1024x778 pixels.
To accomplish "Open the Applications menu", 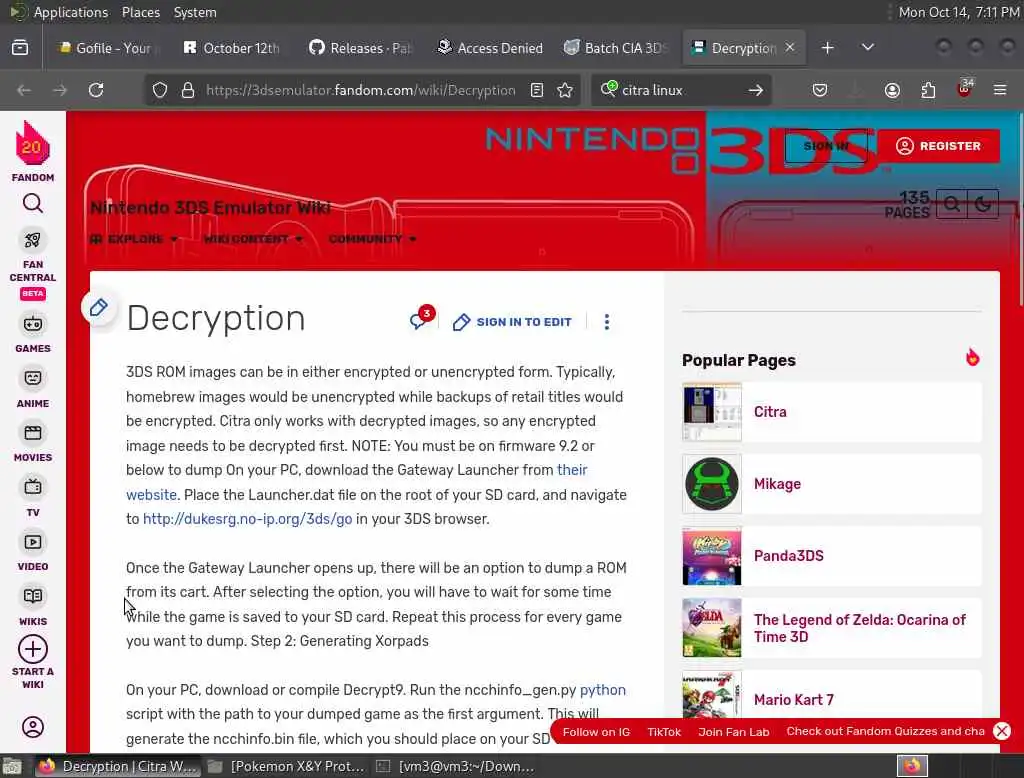I will tap(71, 12).
